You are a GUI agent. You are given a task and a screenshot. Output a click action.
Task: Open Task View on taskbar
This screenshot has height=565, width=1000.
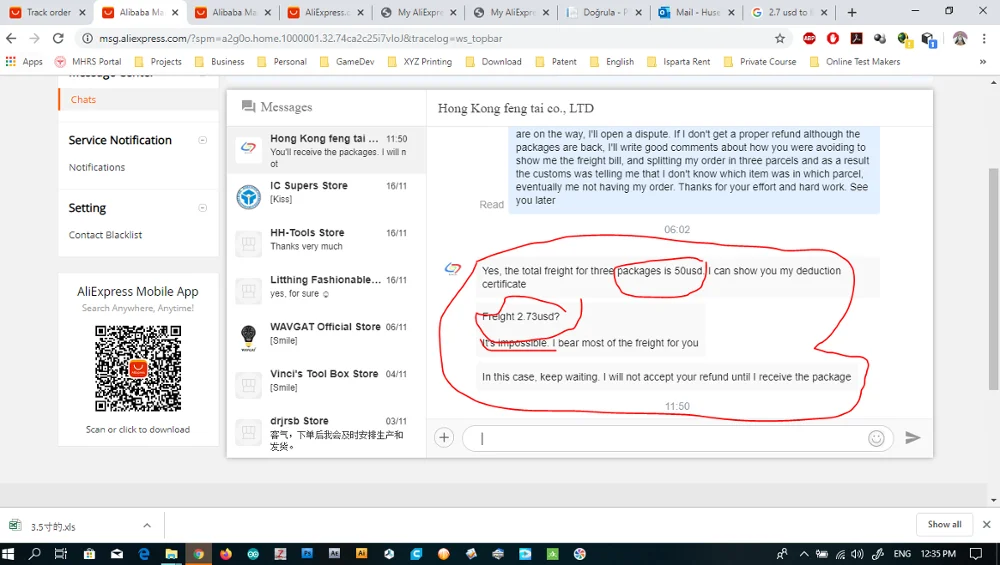tap(61, 554)
